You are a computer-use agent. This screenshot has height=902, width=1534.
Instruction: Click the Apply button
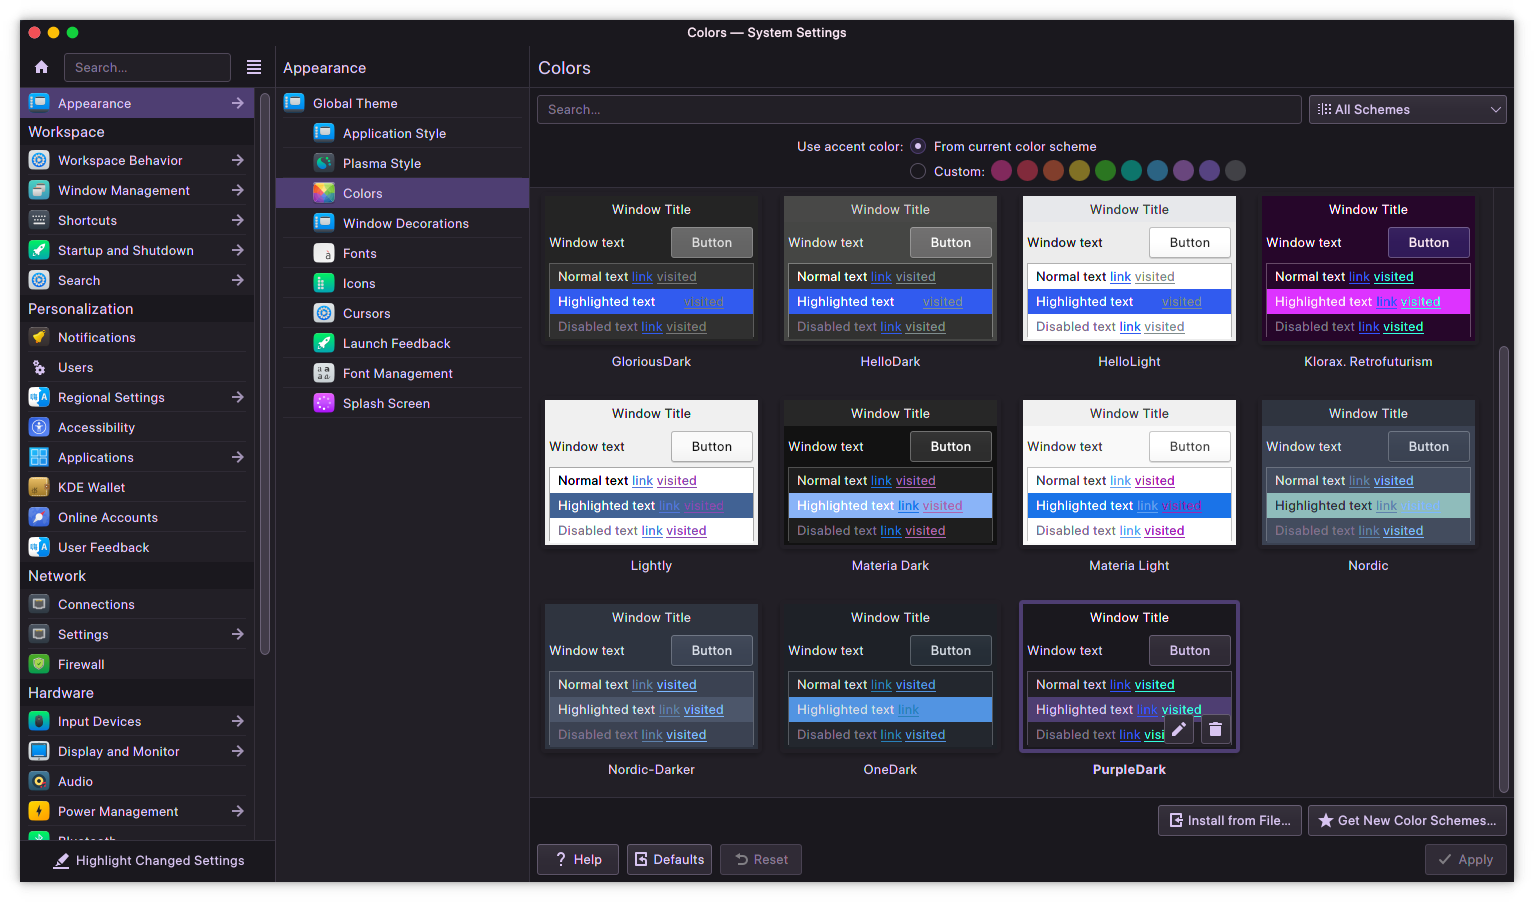click(x=1465, y=859)
